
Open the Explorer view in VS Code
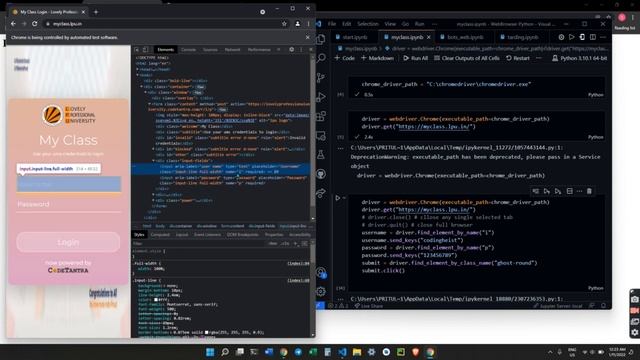(321, 39)
